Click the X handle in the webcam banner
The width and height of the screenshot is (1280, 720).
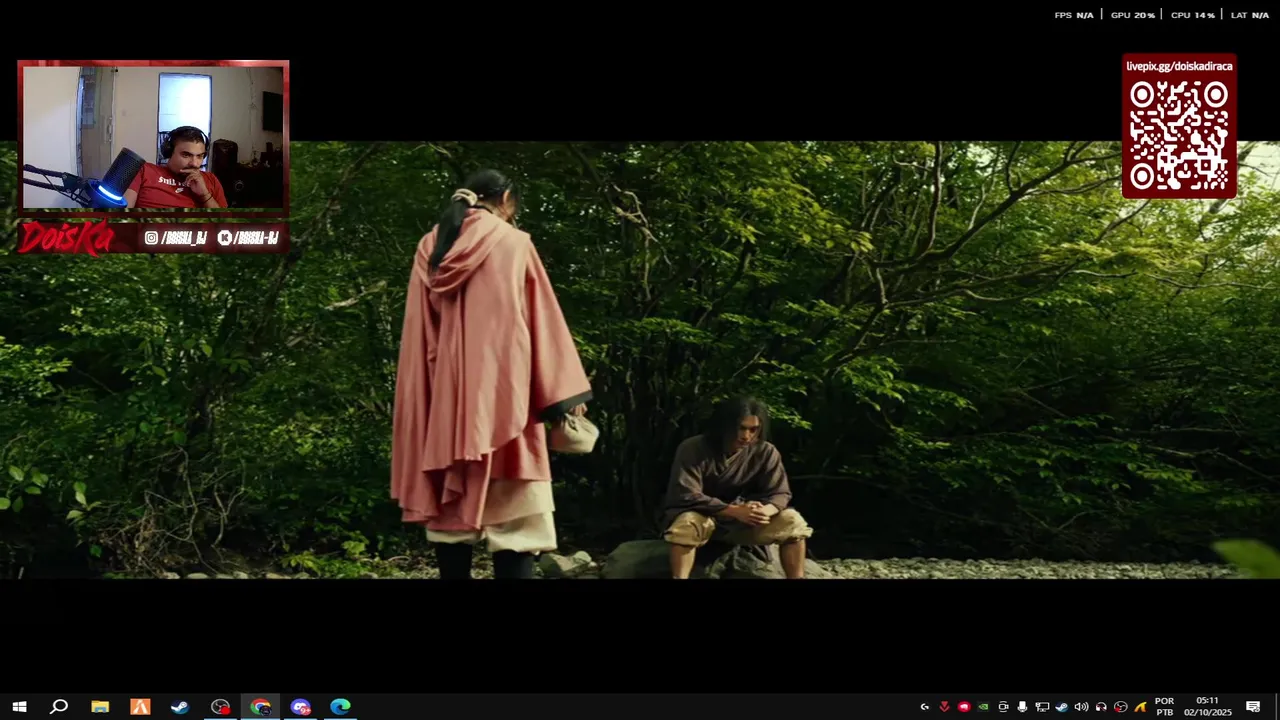pyautogui.click(x=248, y=238)
